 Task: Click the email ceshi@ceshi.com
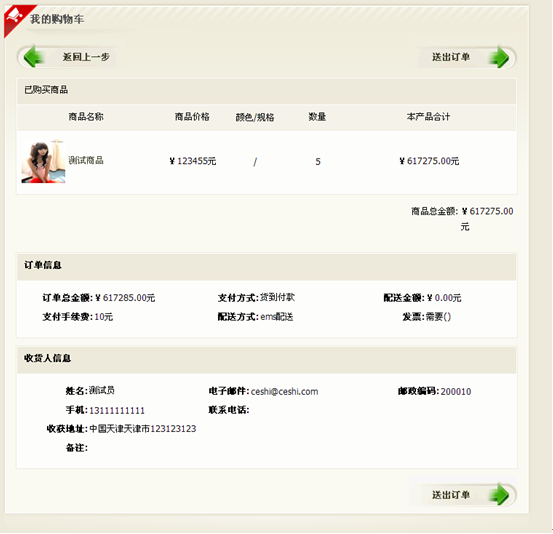[284, 391]
